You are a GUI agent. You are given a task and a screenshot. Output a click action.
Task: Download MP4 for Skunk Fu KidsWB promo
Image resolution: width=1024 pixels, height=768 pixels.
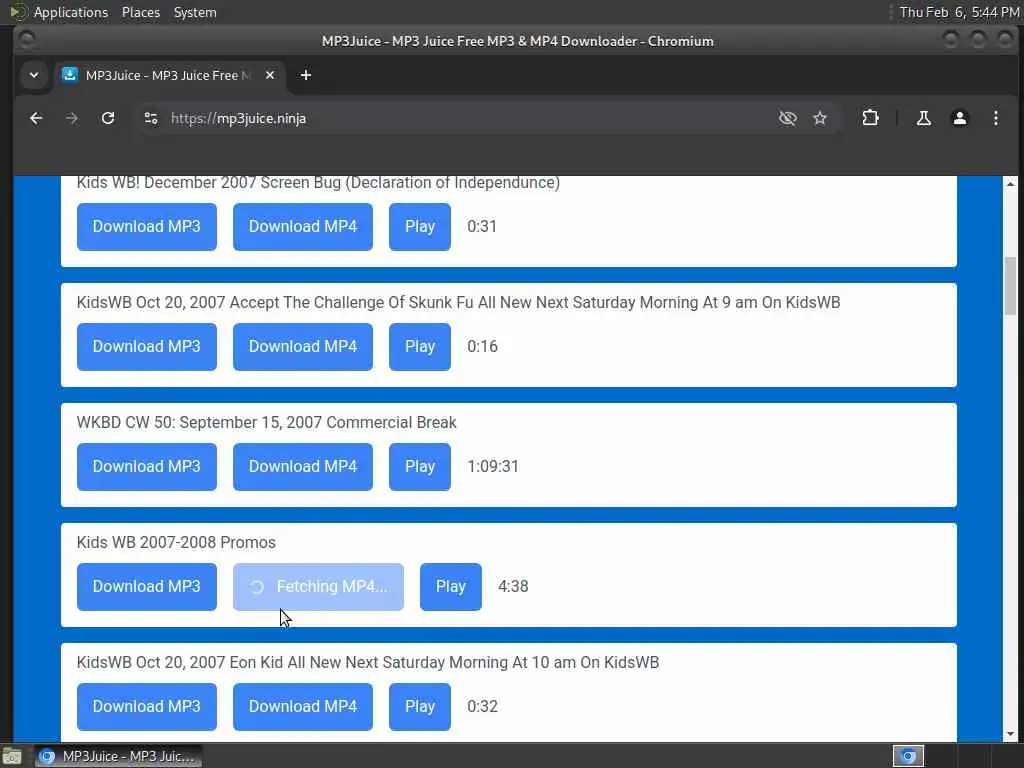point(302,347)
